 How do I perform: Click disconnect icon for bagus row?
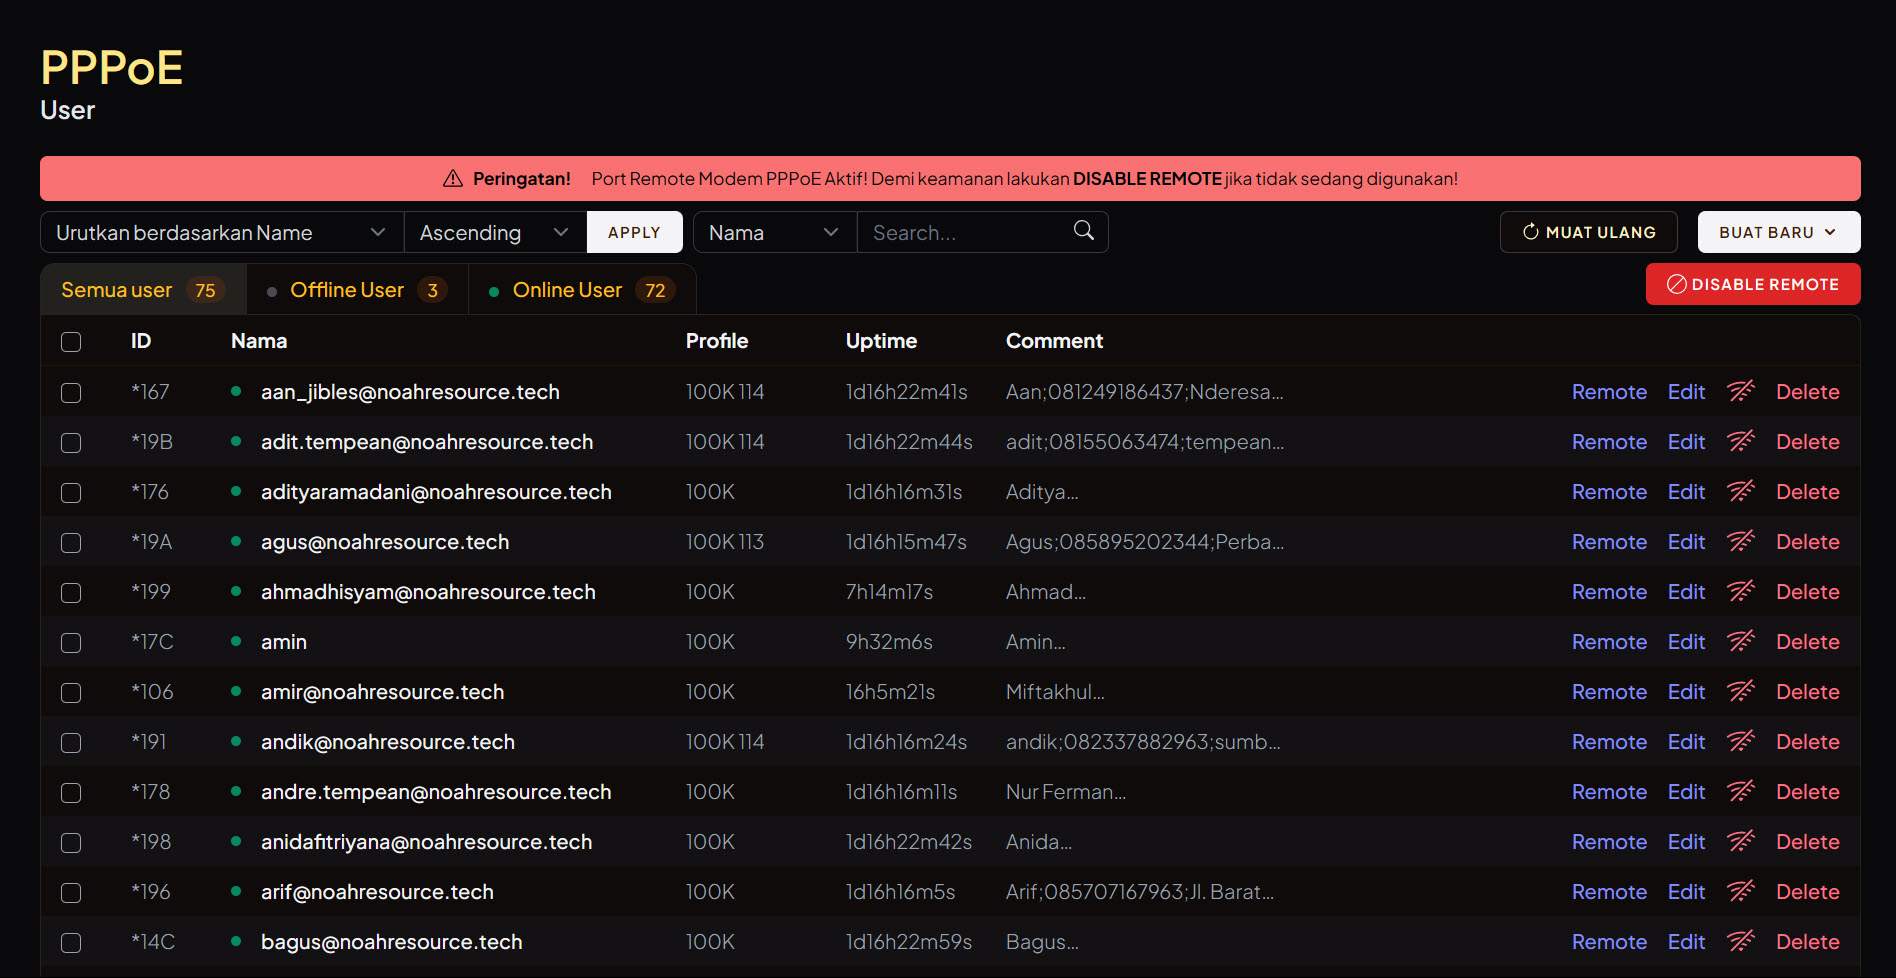click(x=1741, y=942)
